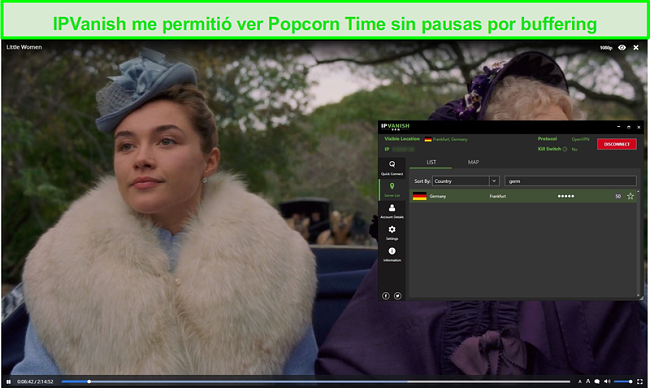The height and width of the screenshot is (388, 650).
Task: Open the Quick Connect sidebar item
Action: pos(392,168)
